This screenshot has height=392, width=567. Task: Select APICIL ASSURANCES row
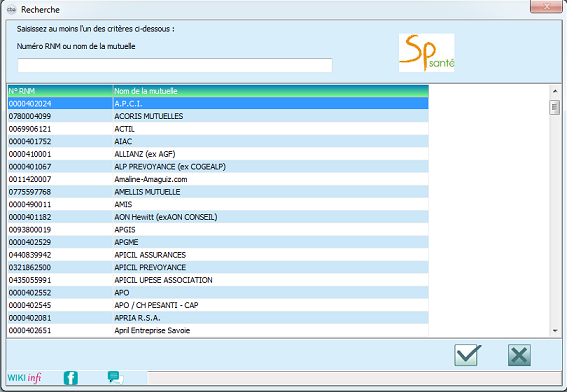(x=218, y=255)
